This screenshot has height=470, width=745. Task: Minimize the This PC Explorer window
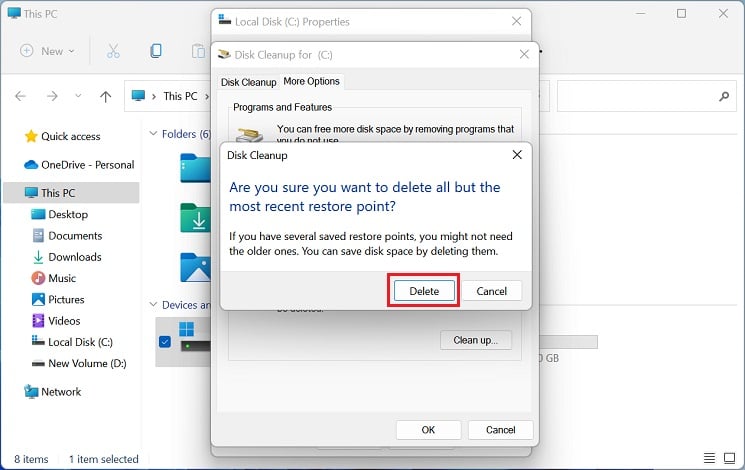click(x=640, y=13)
